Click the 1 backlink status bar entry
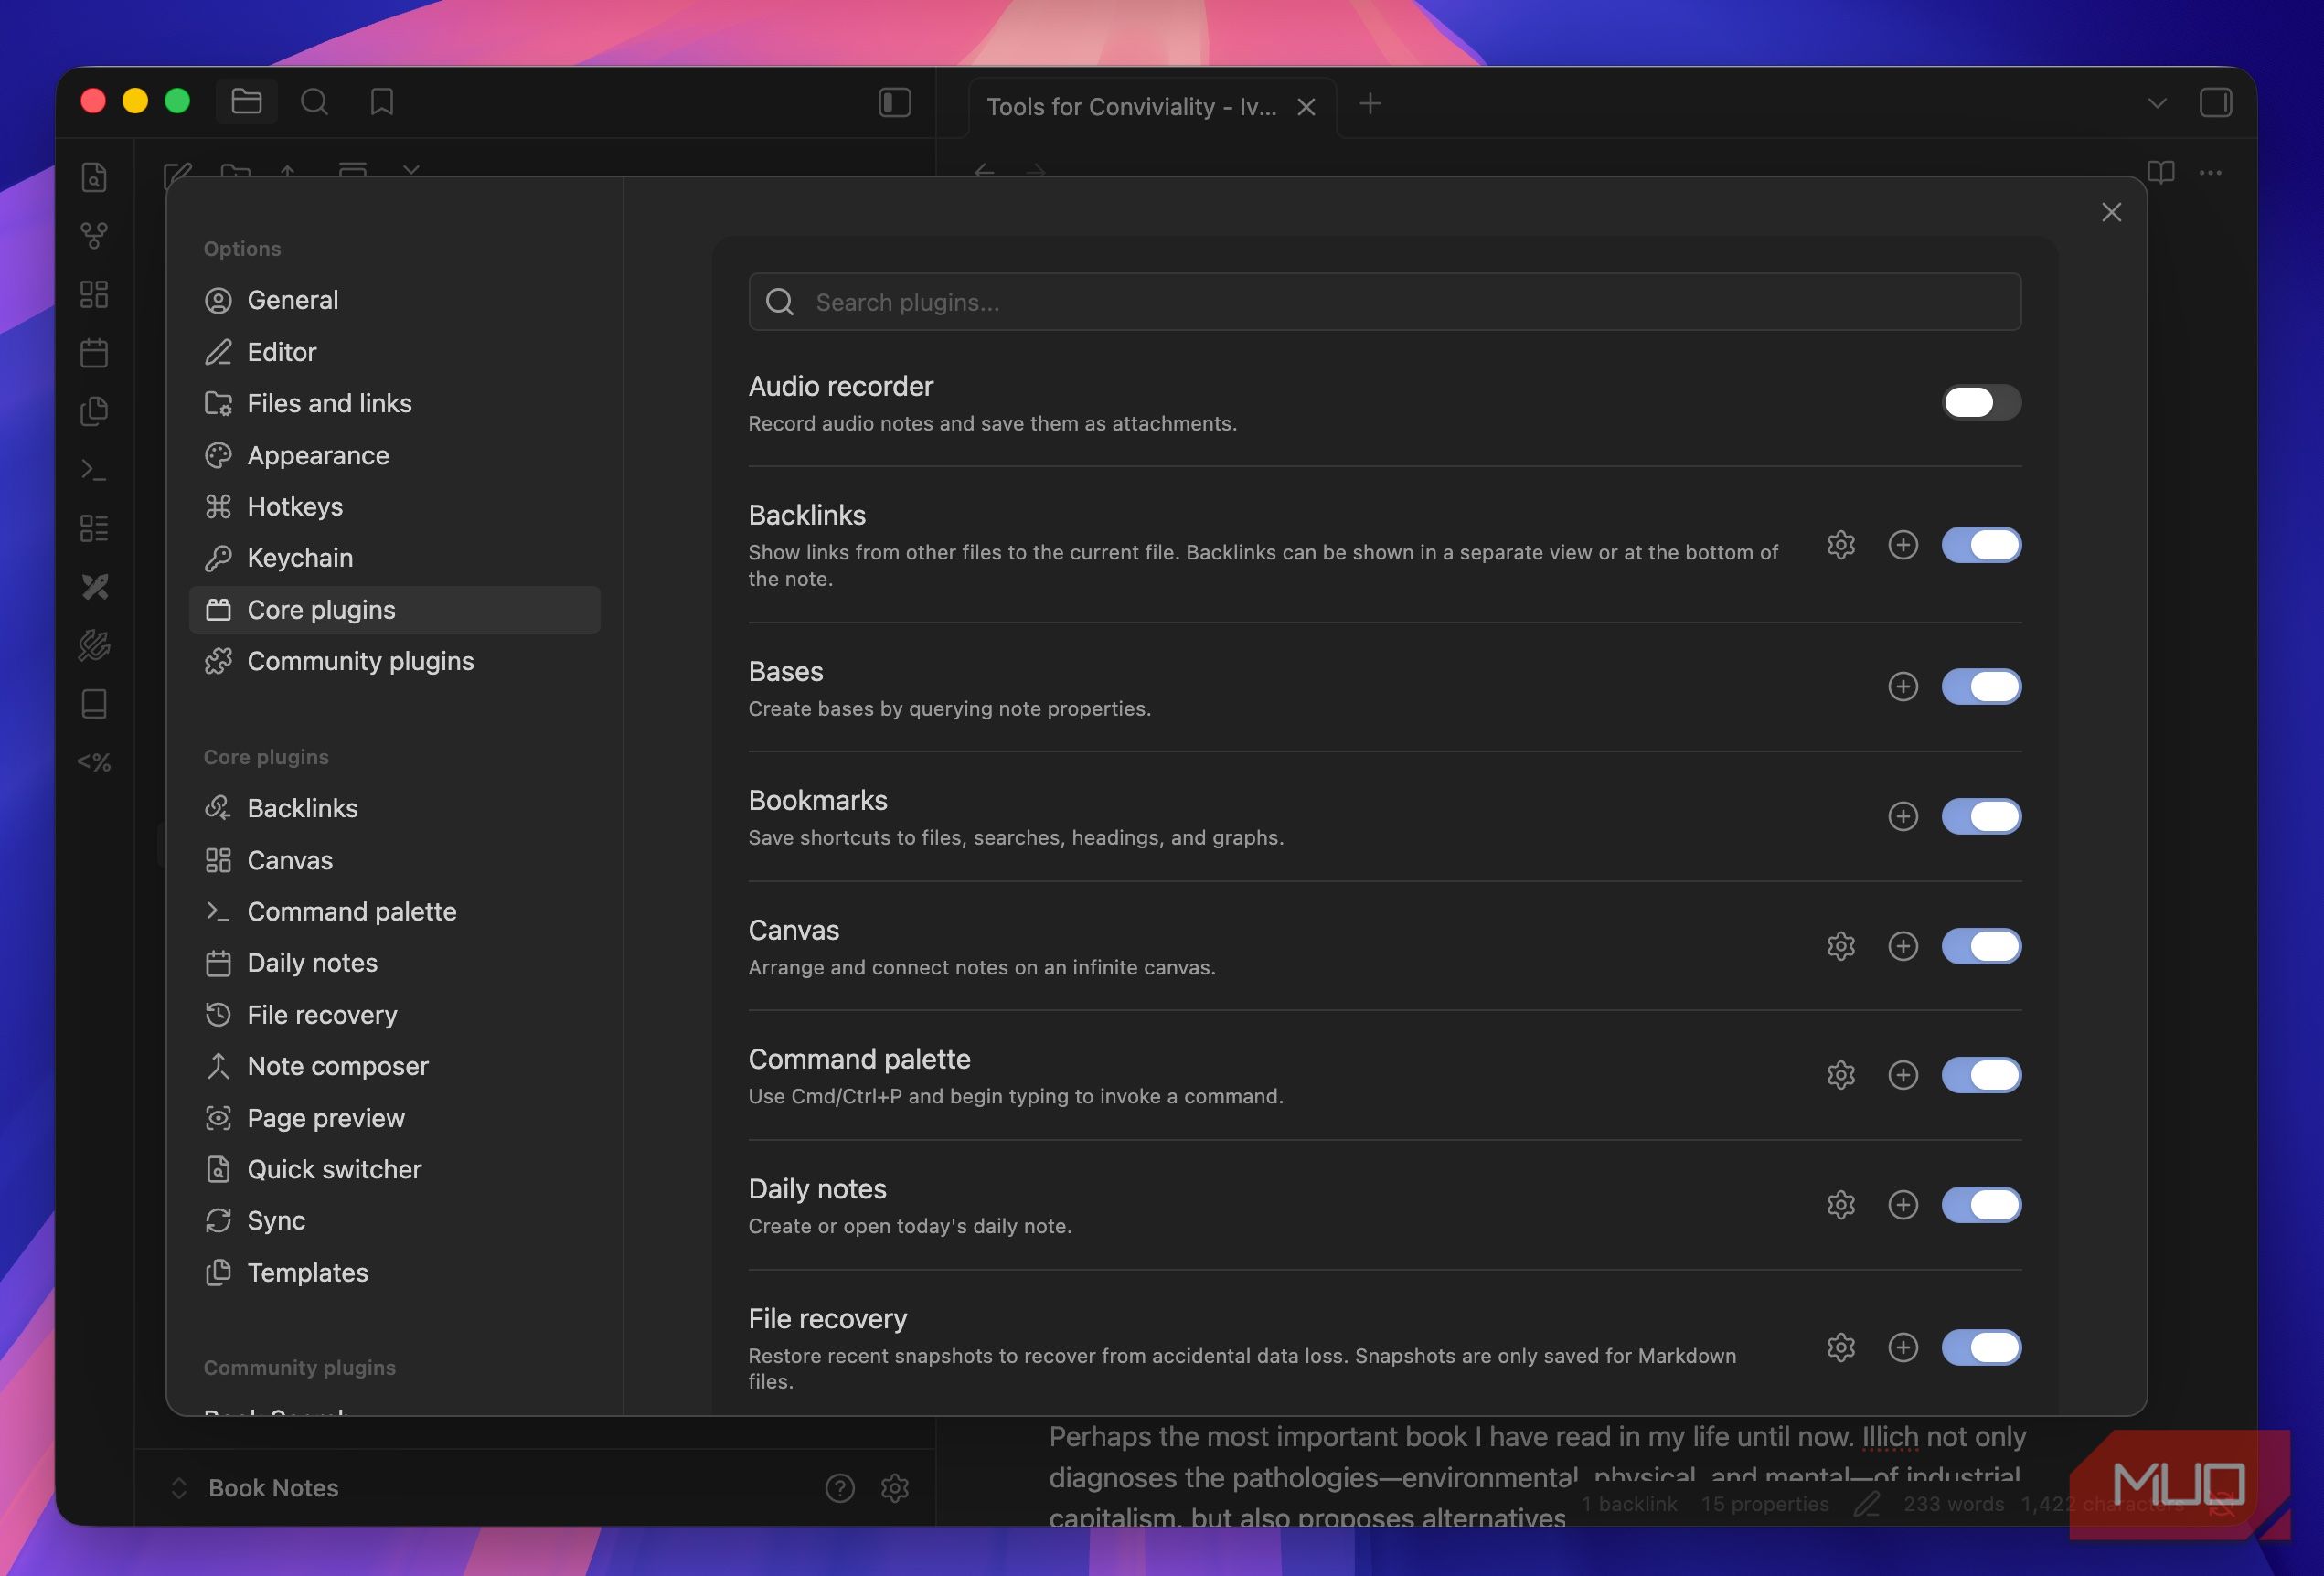The height and width of the screenshot is (1576, 2324). click(1629, 1504)
